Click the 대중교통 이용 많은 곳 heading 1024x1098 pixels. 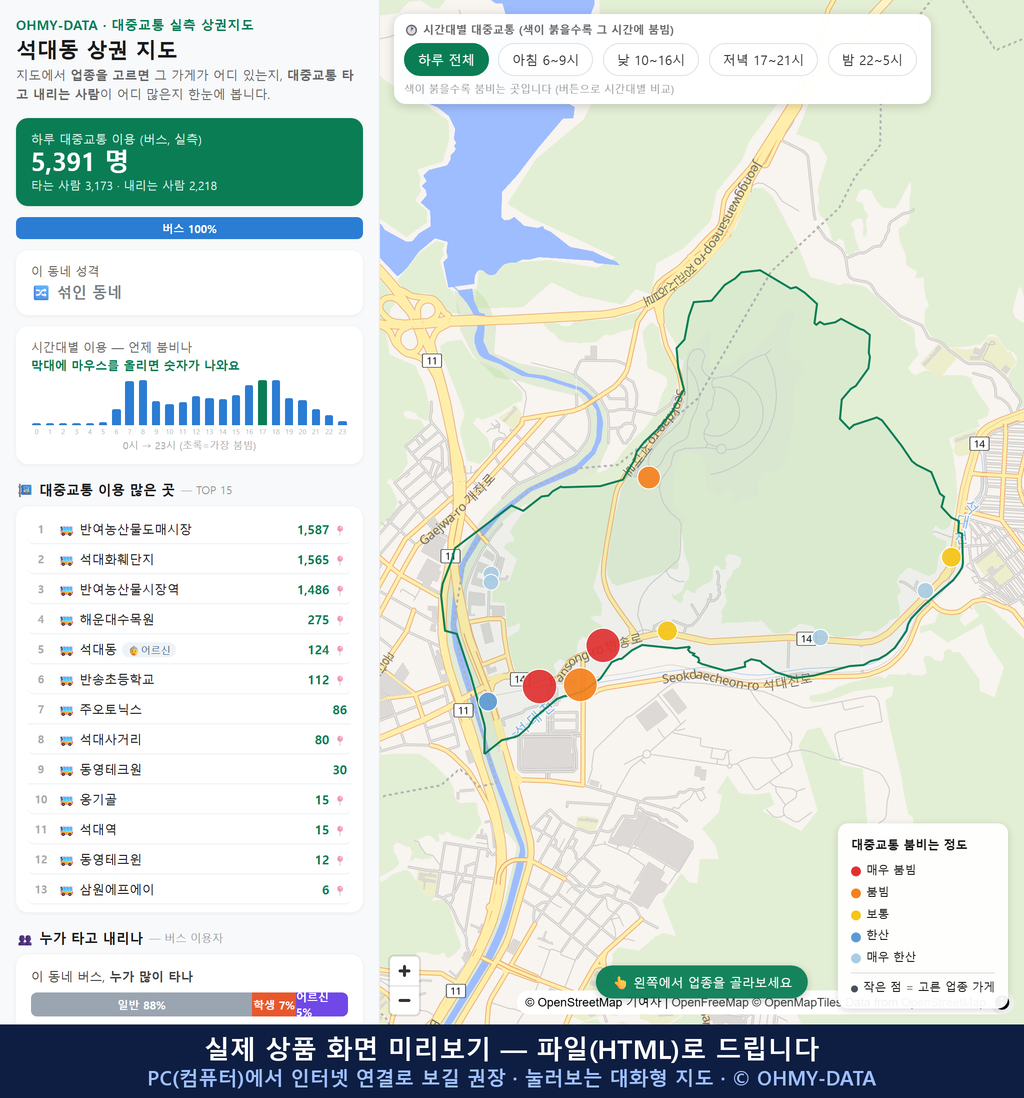click(x=107, y=490)
